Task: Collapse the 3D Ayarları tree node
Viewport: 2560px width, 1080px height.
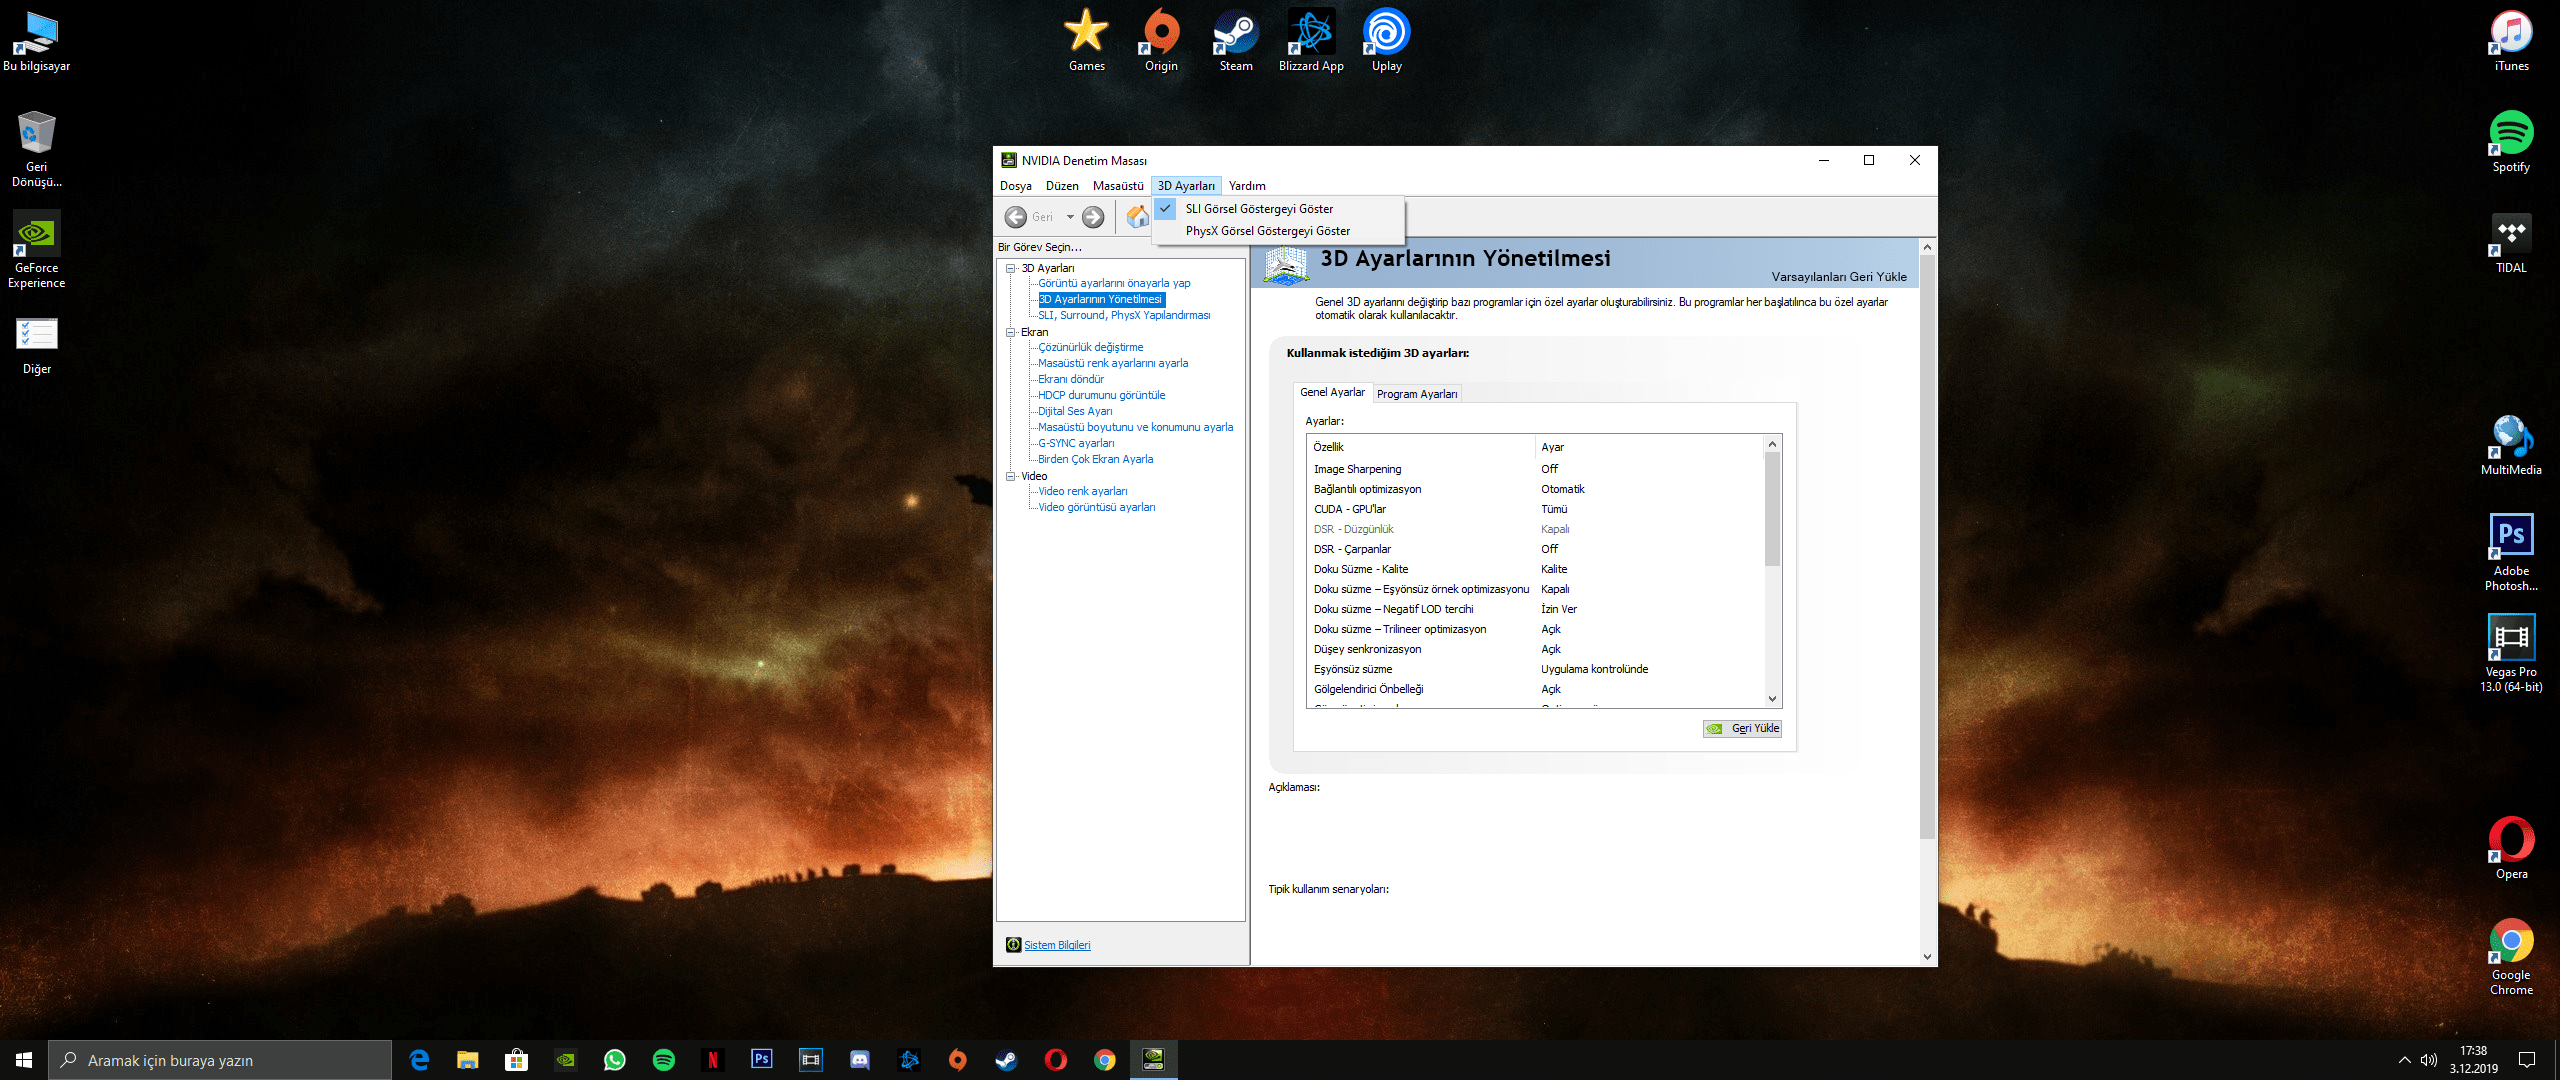Action: pyautogui.click(x=1011, y=268)
